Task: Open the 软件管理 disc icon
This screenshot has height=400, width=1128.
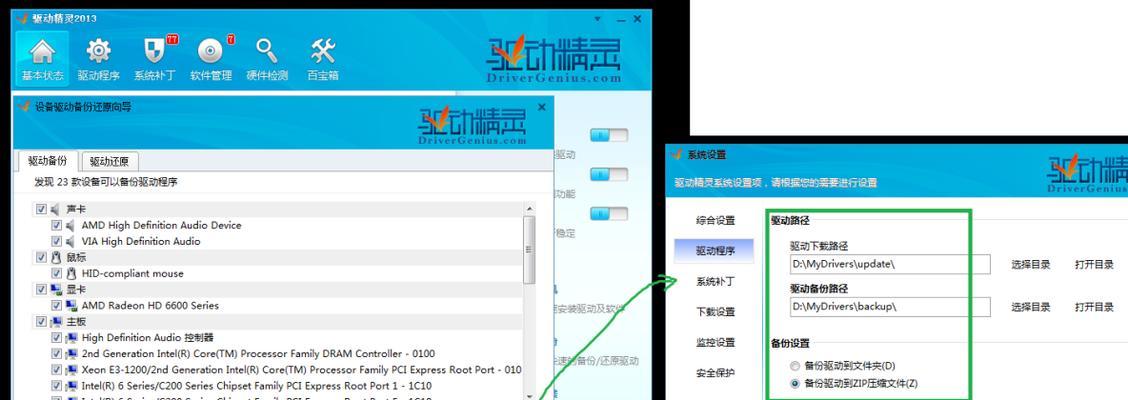Action: [211, 58]
